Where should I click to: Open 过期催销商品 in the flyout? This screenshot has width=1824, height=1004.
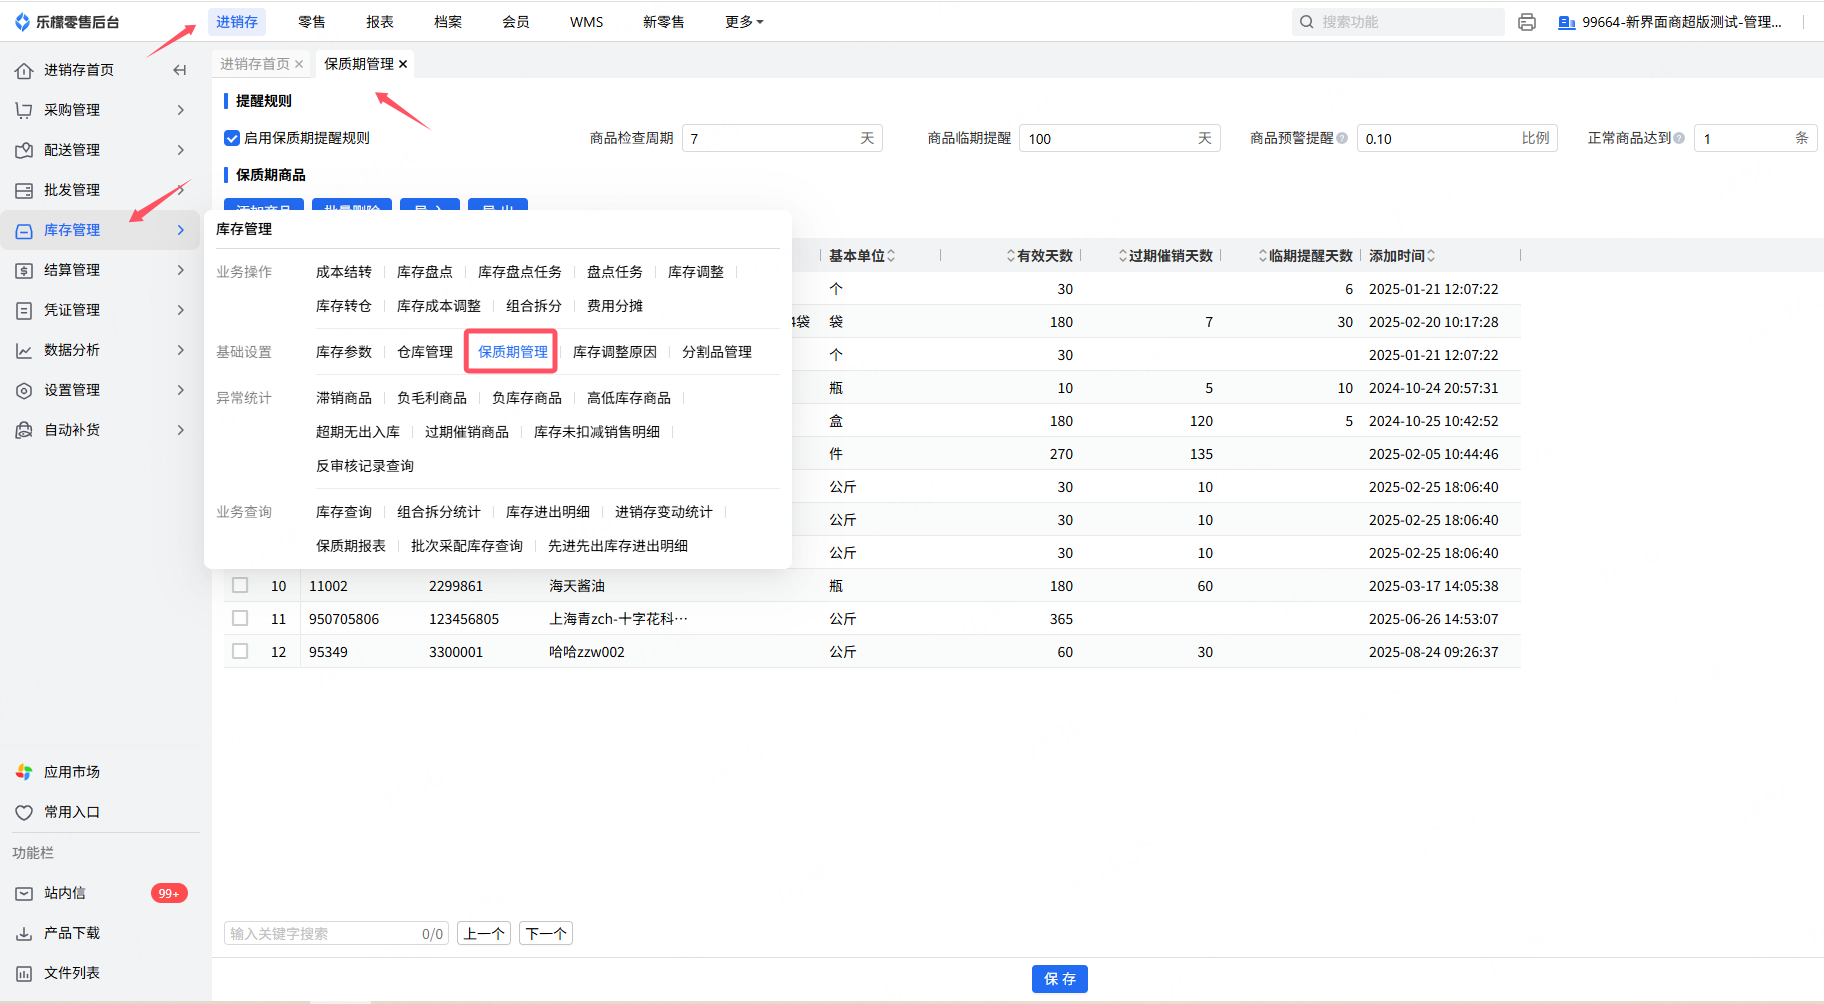coord(467,432)
